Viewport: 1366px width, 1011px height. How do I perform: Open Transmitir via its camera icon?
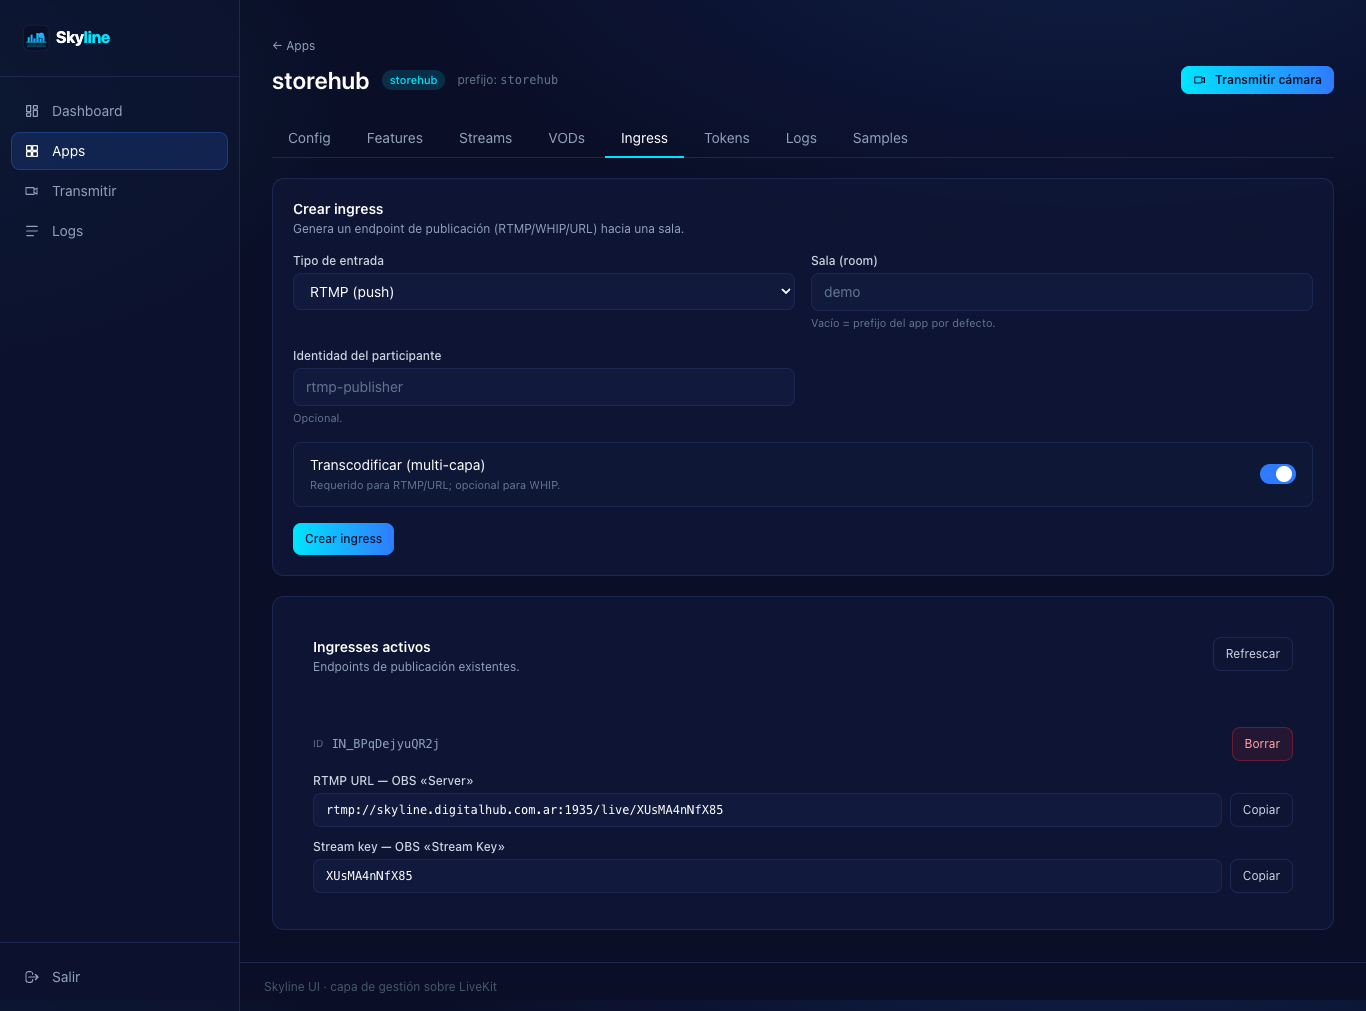(32, 191)
